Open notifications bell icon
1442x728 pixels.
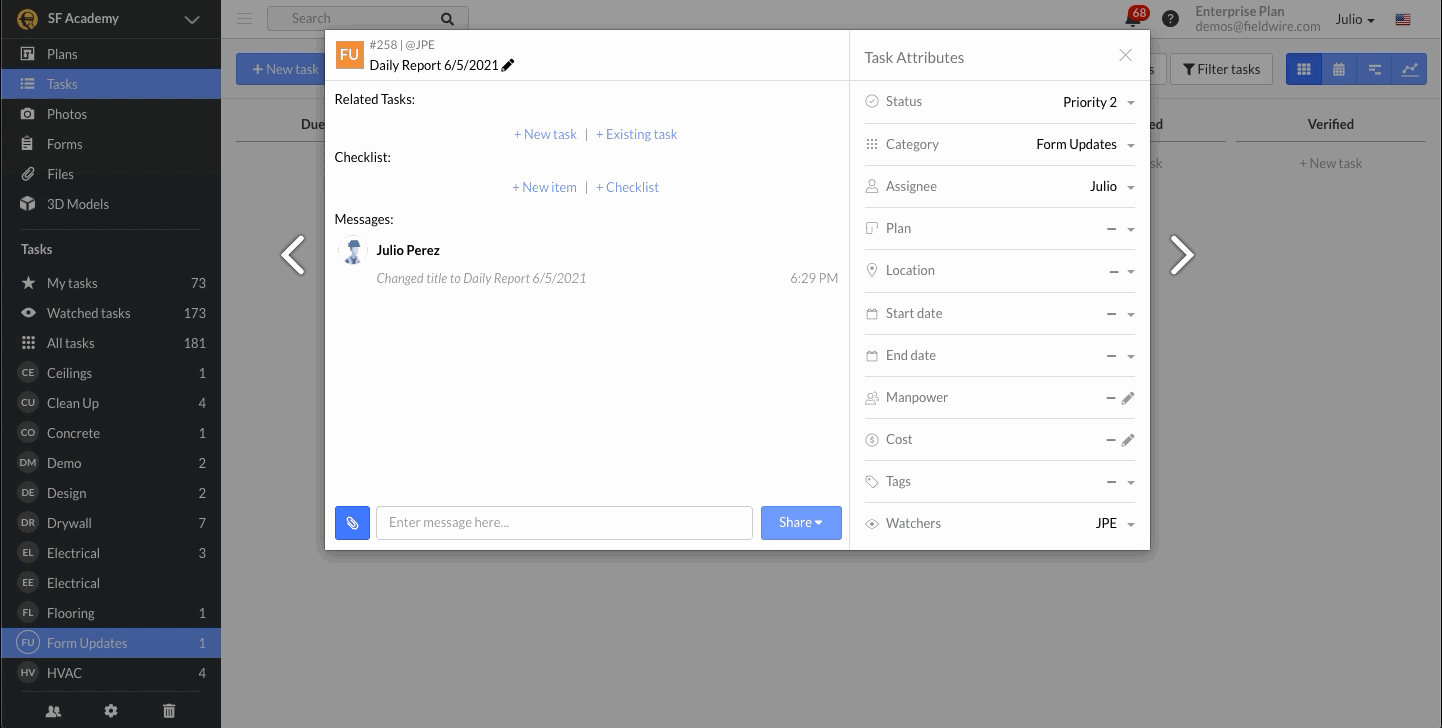tap(1133, 19)
